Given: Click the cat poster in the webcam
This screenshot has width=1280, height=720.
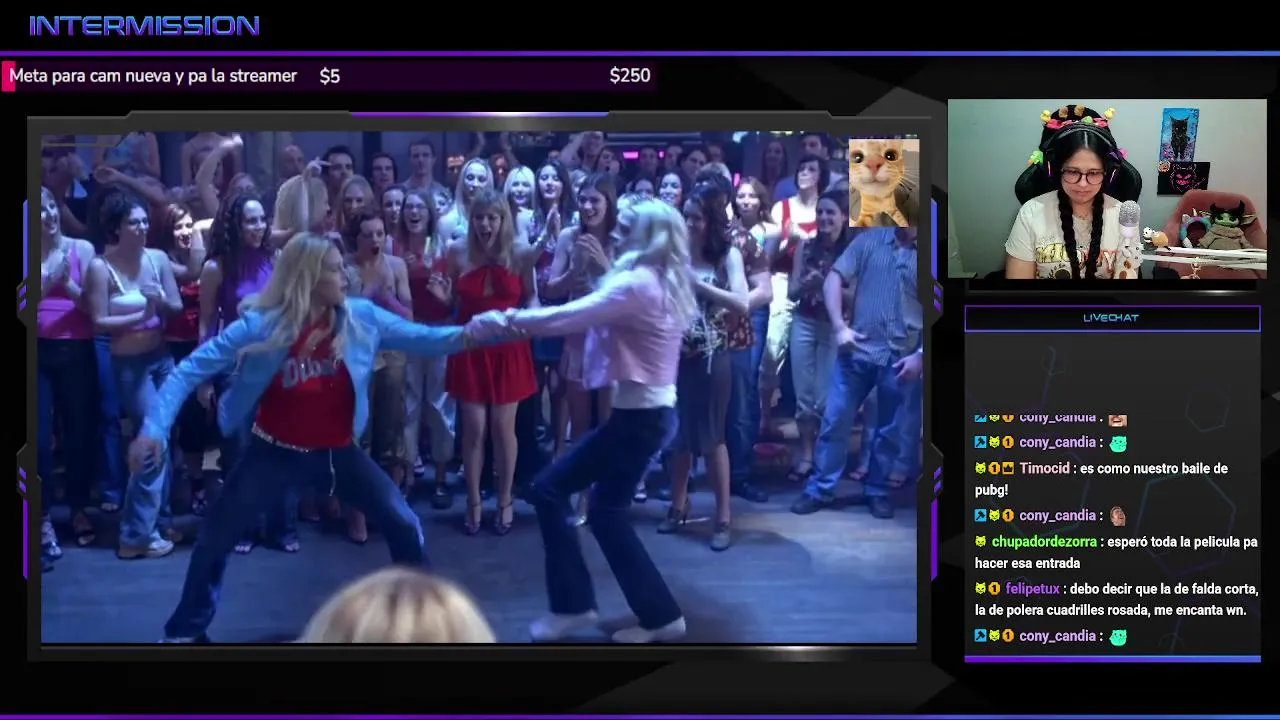Looking at the screenshot, I should click(1180, 134).
